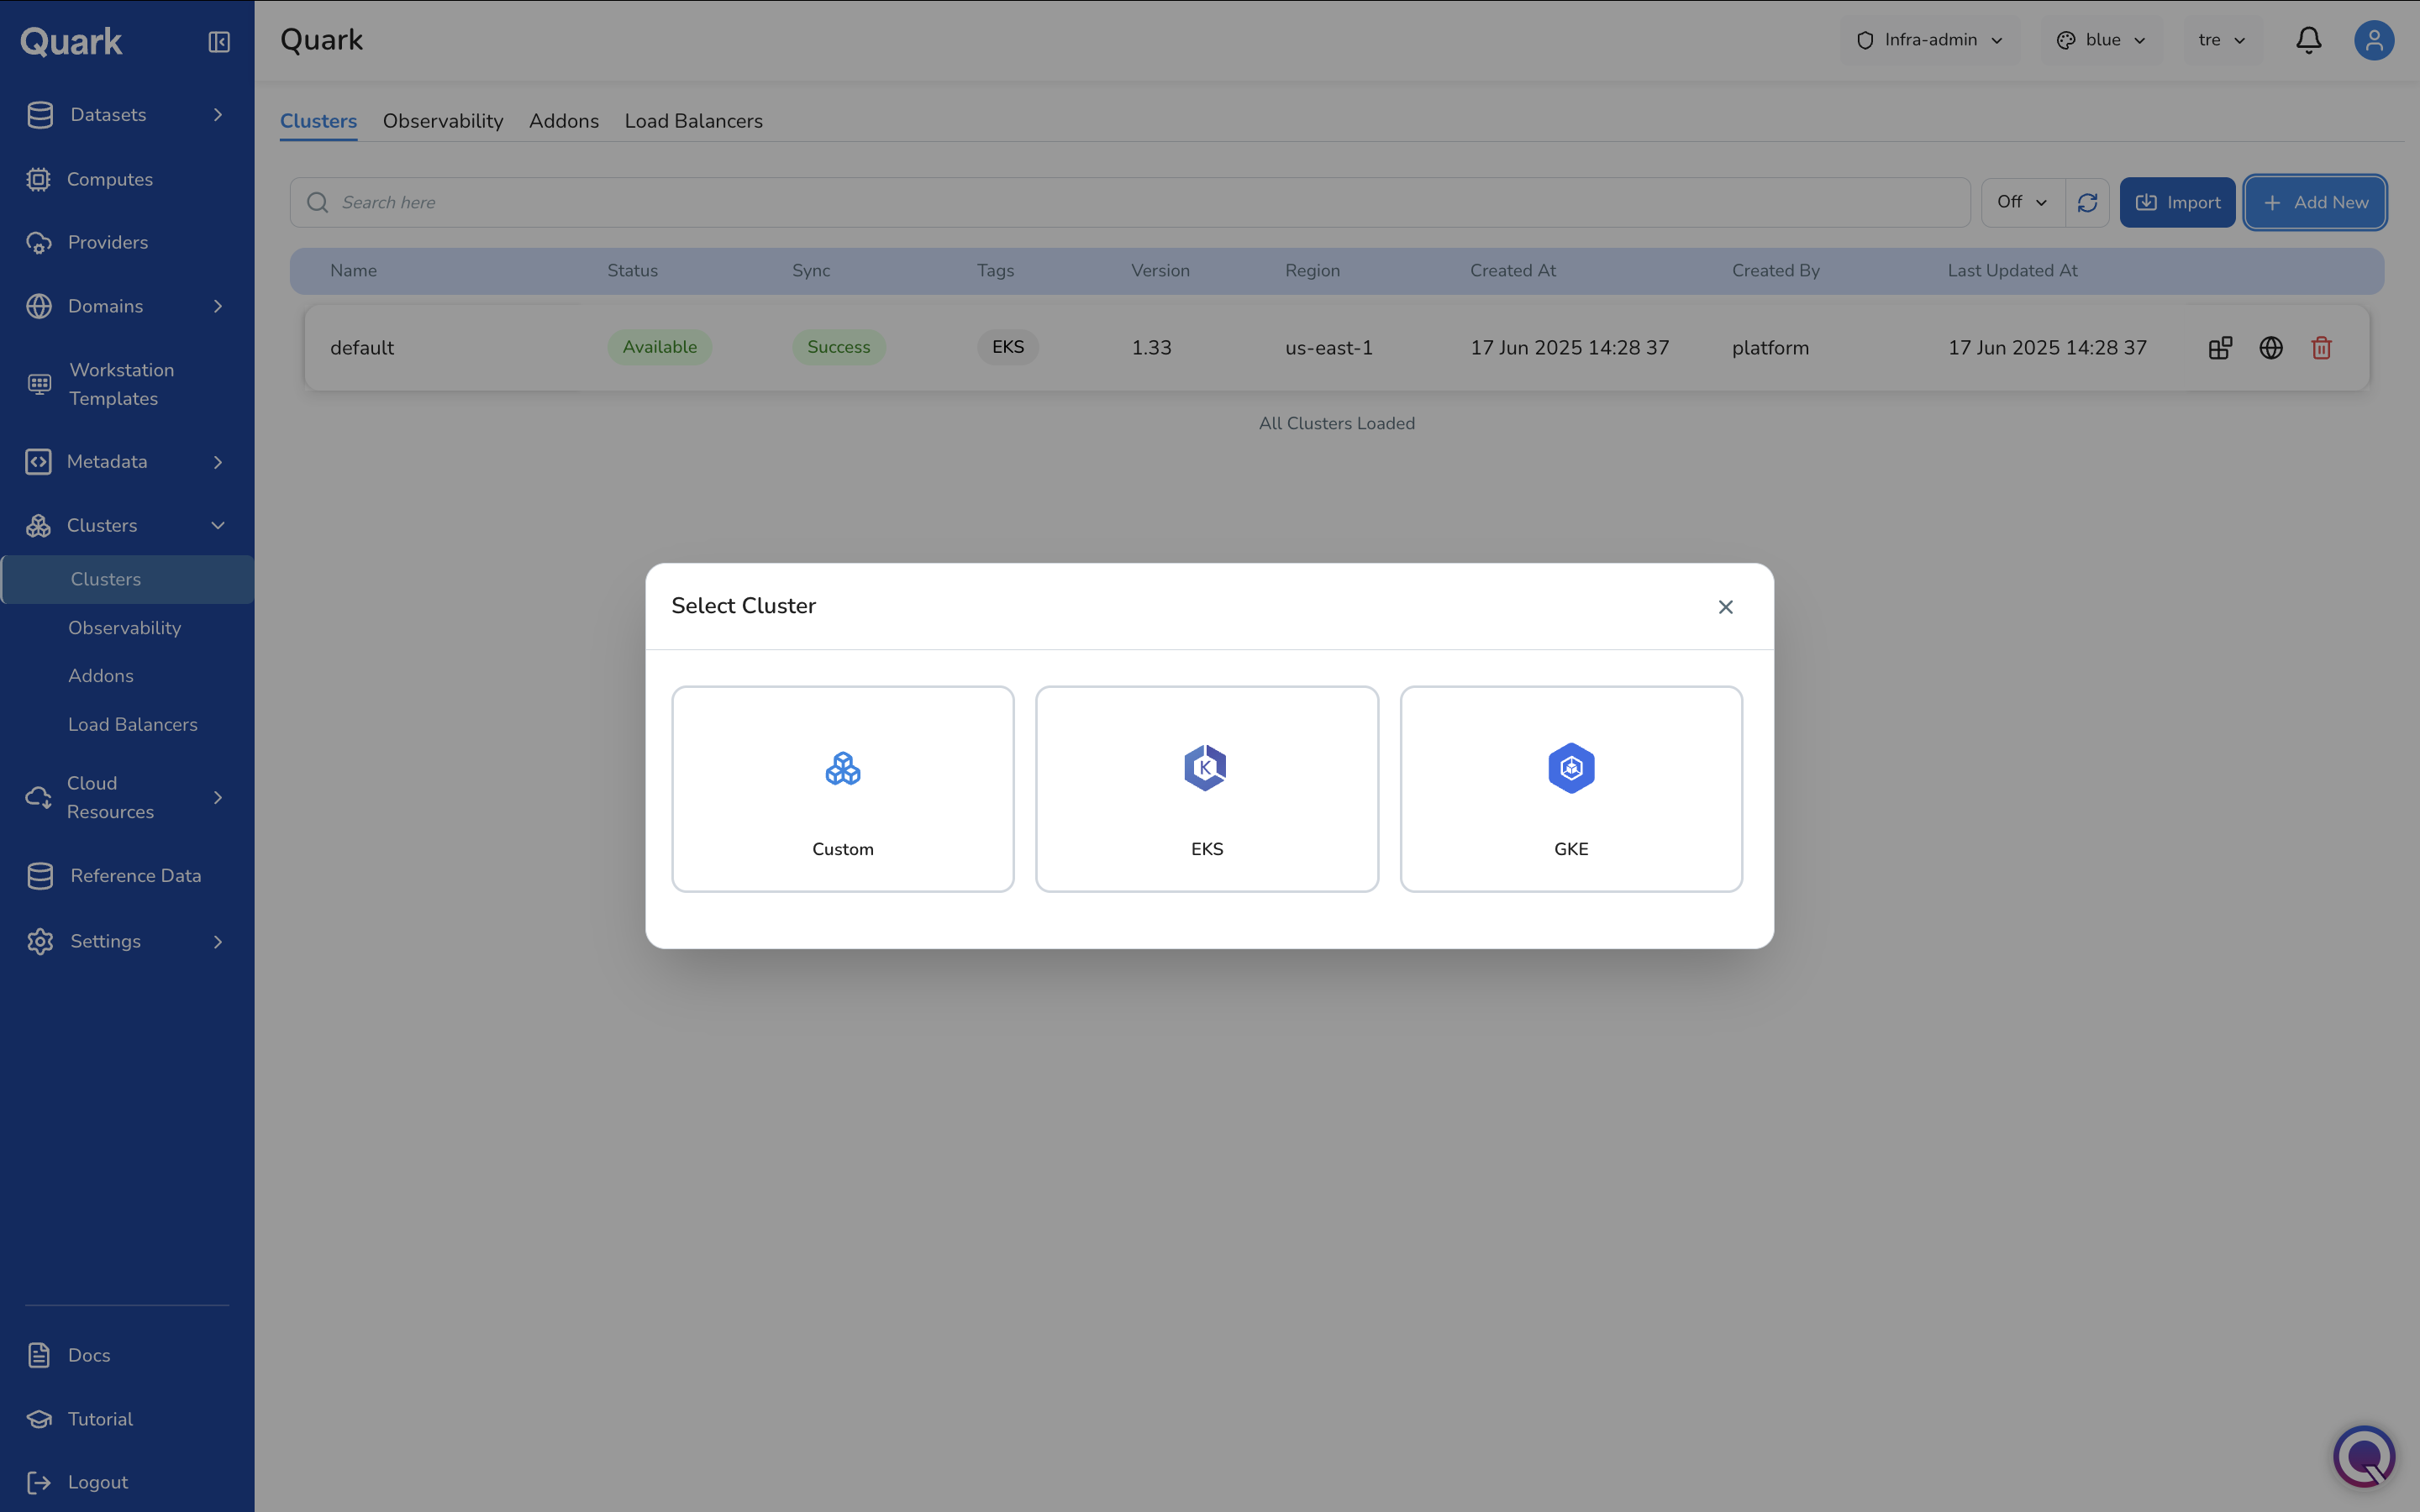Focus the Search here field
The height and width of the screenshot is (1512, 2420).
coord(1130,202)
